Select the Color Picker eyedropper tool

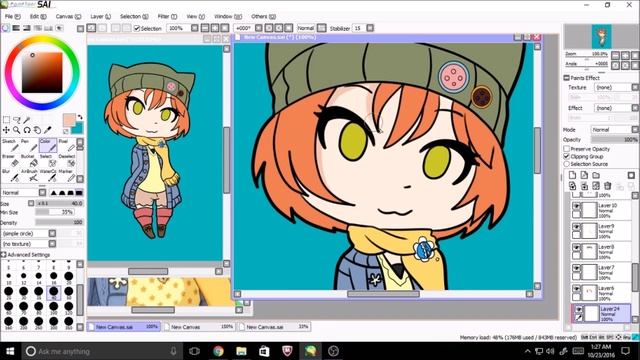tap(48, 130)
